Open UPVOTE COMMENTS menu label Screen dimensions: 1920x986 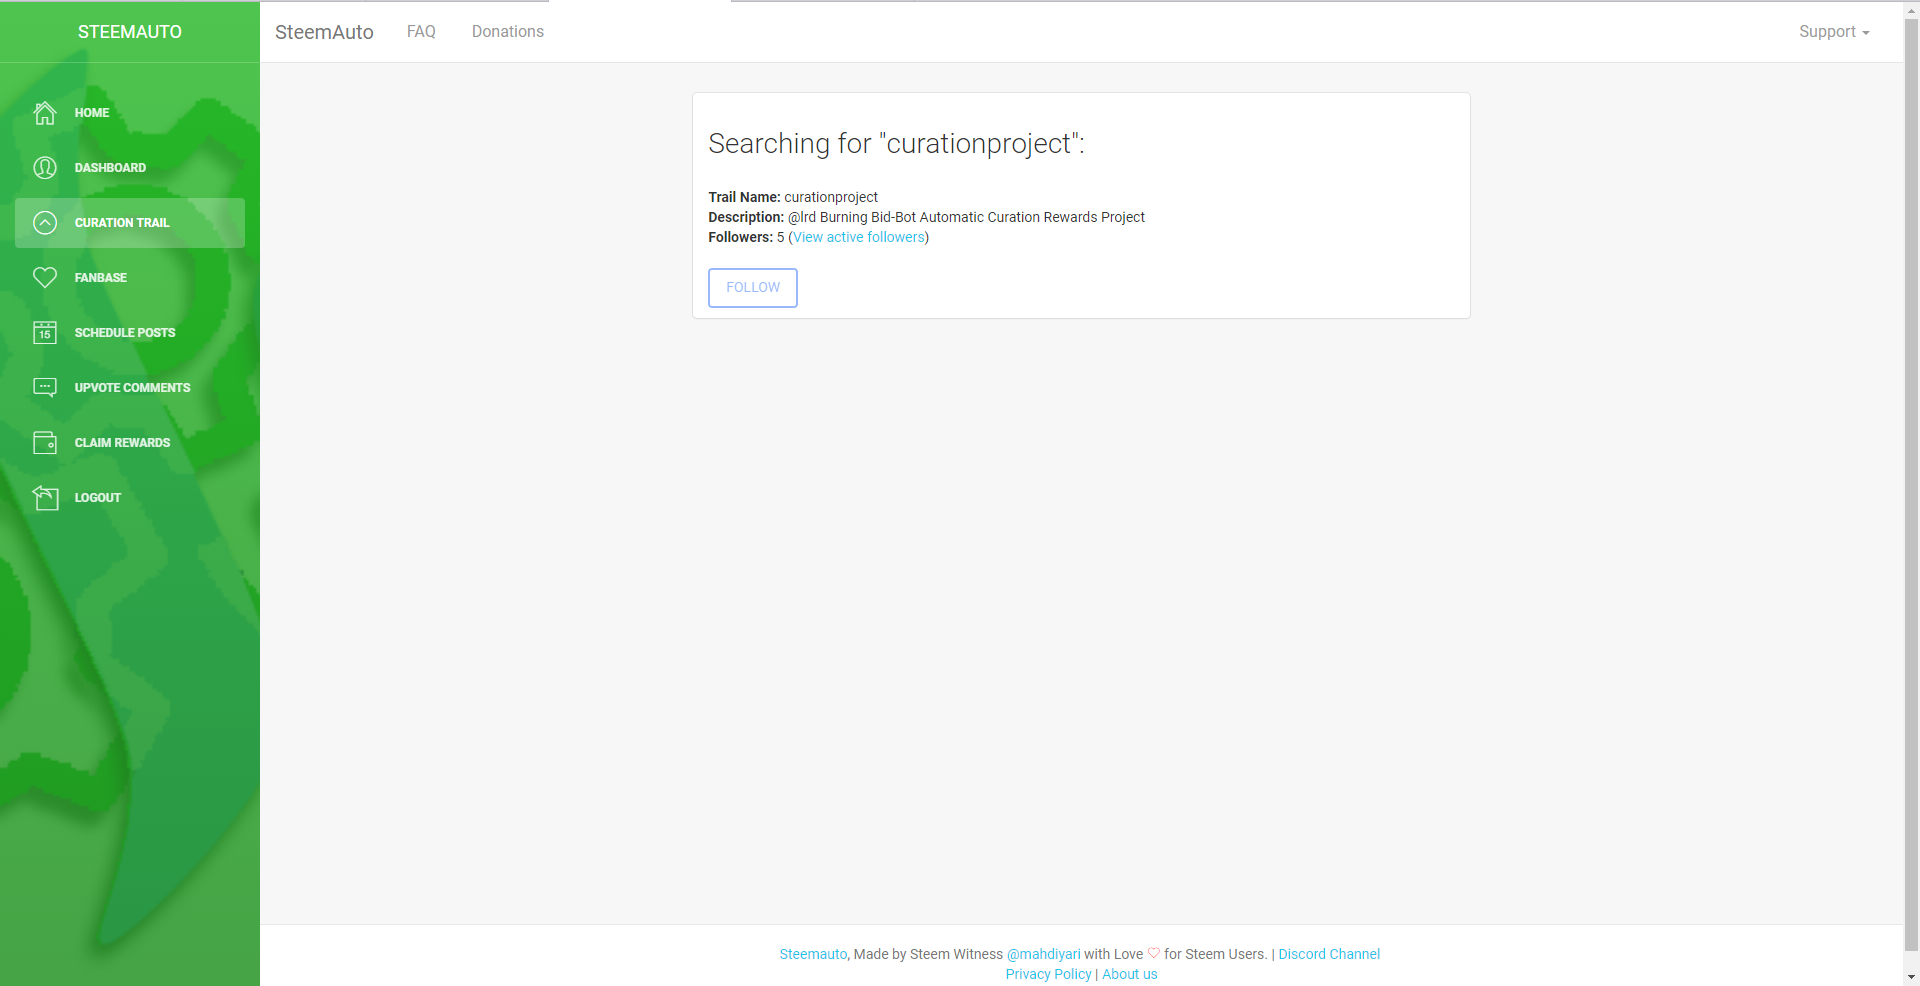coord(132,388)
